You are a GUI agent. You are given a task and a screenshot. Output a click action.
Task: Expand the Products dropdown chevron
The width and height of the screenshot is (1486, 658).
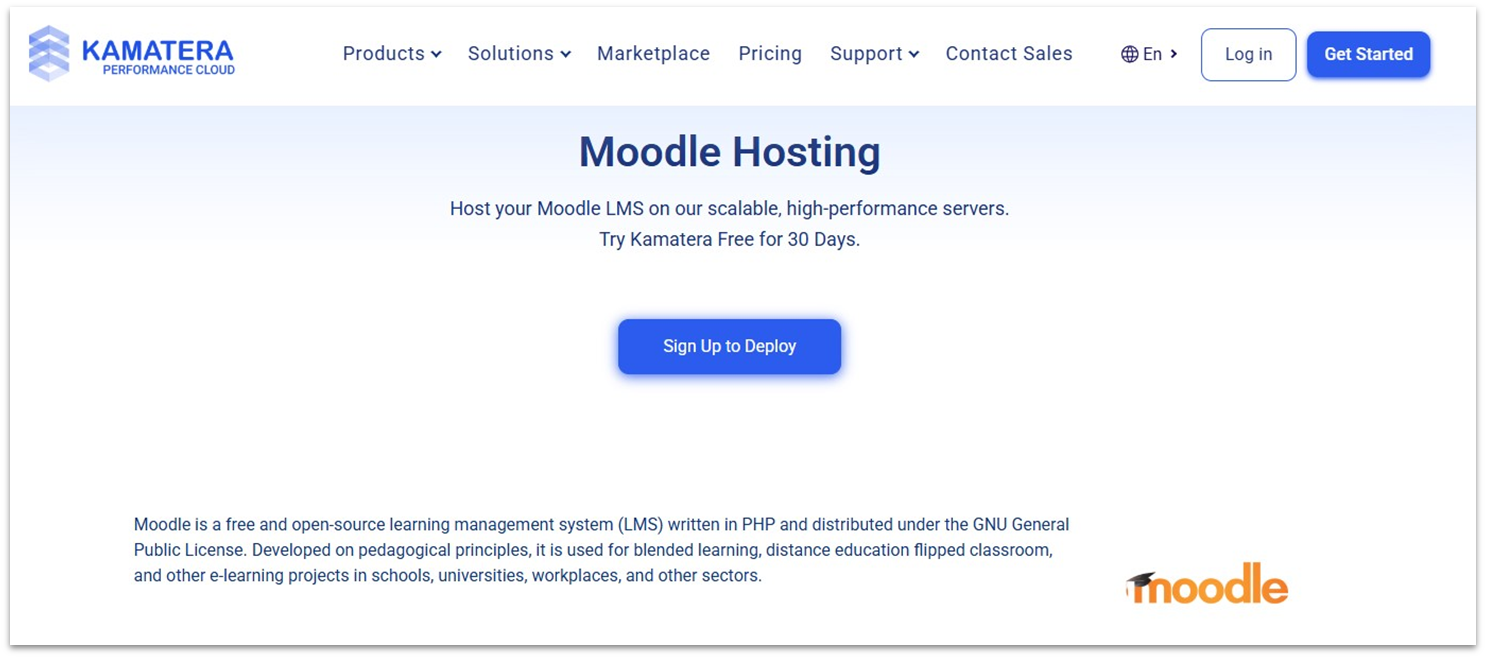click(436, 55)
